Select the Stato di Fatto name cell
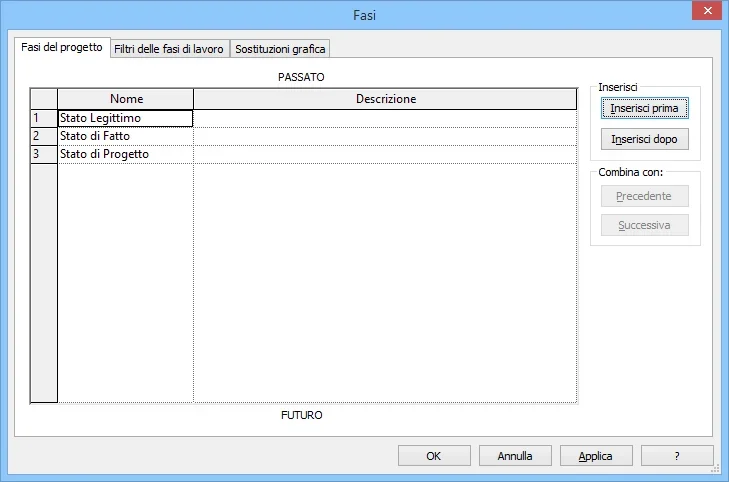This screenshot has width=729, height=482. [126, 136]
